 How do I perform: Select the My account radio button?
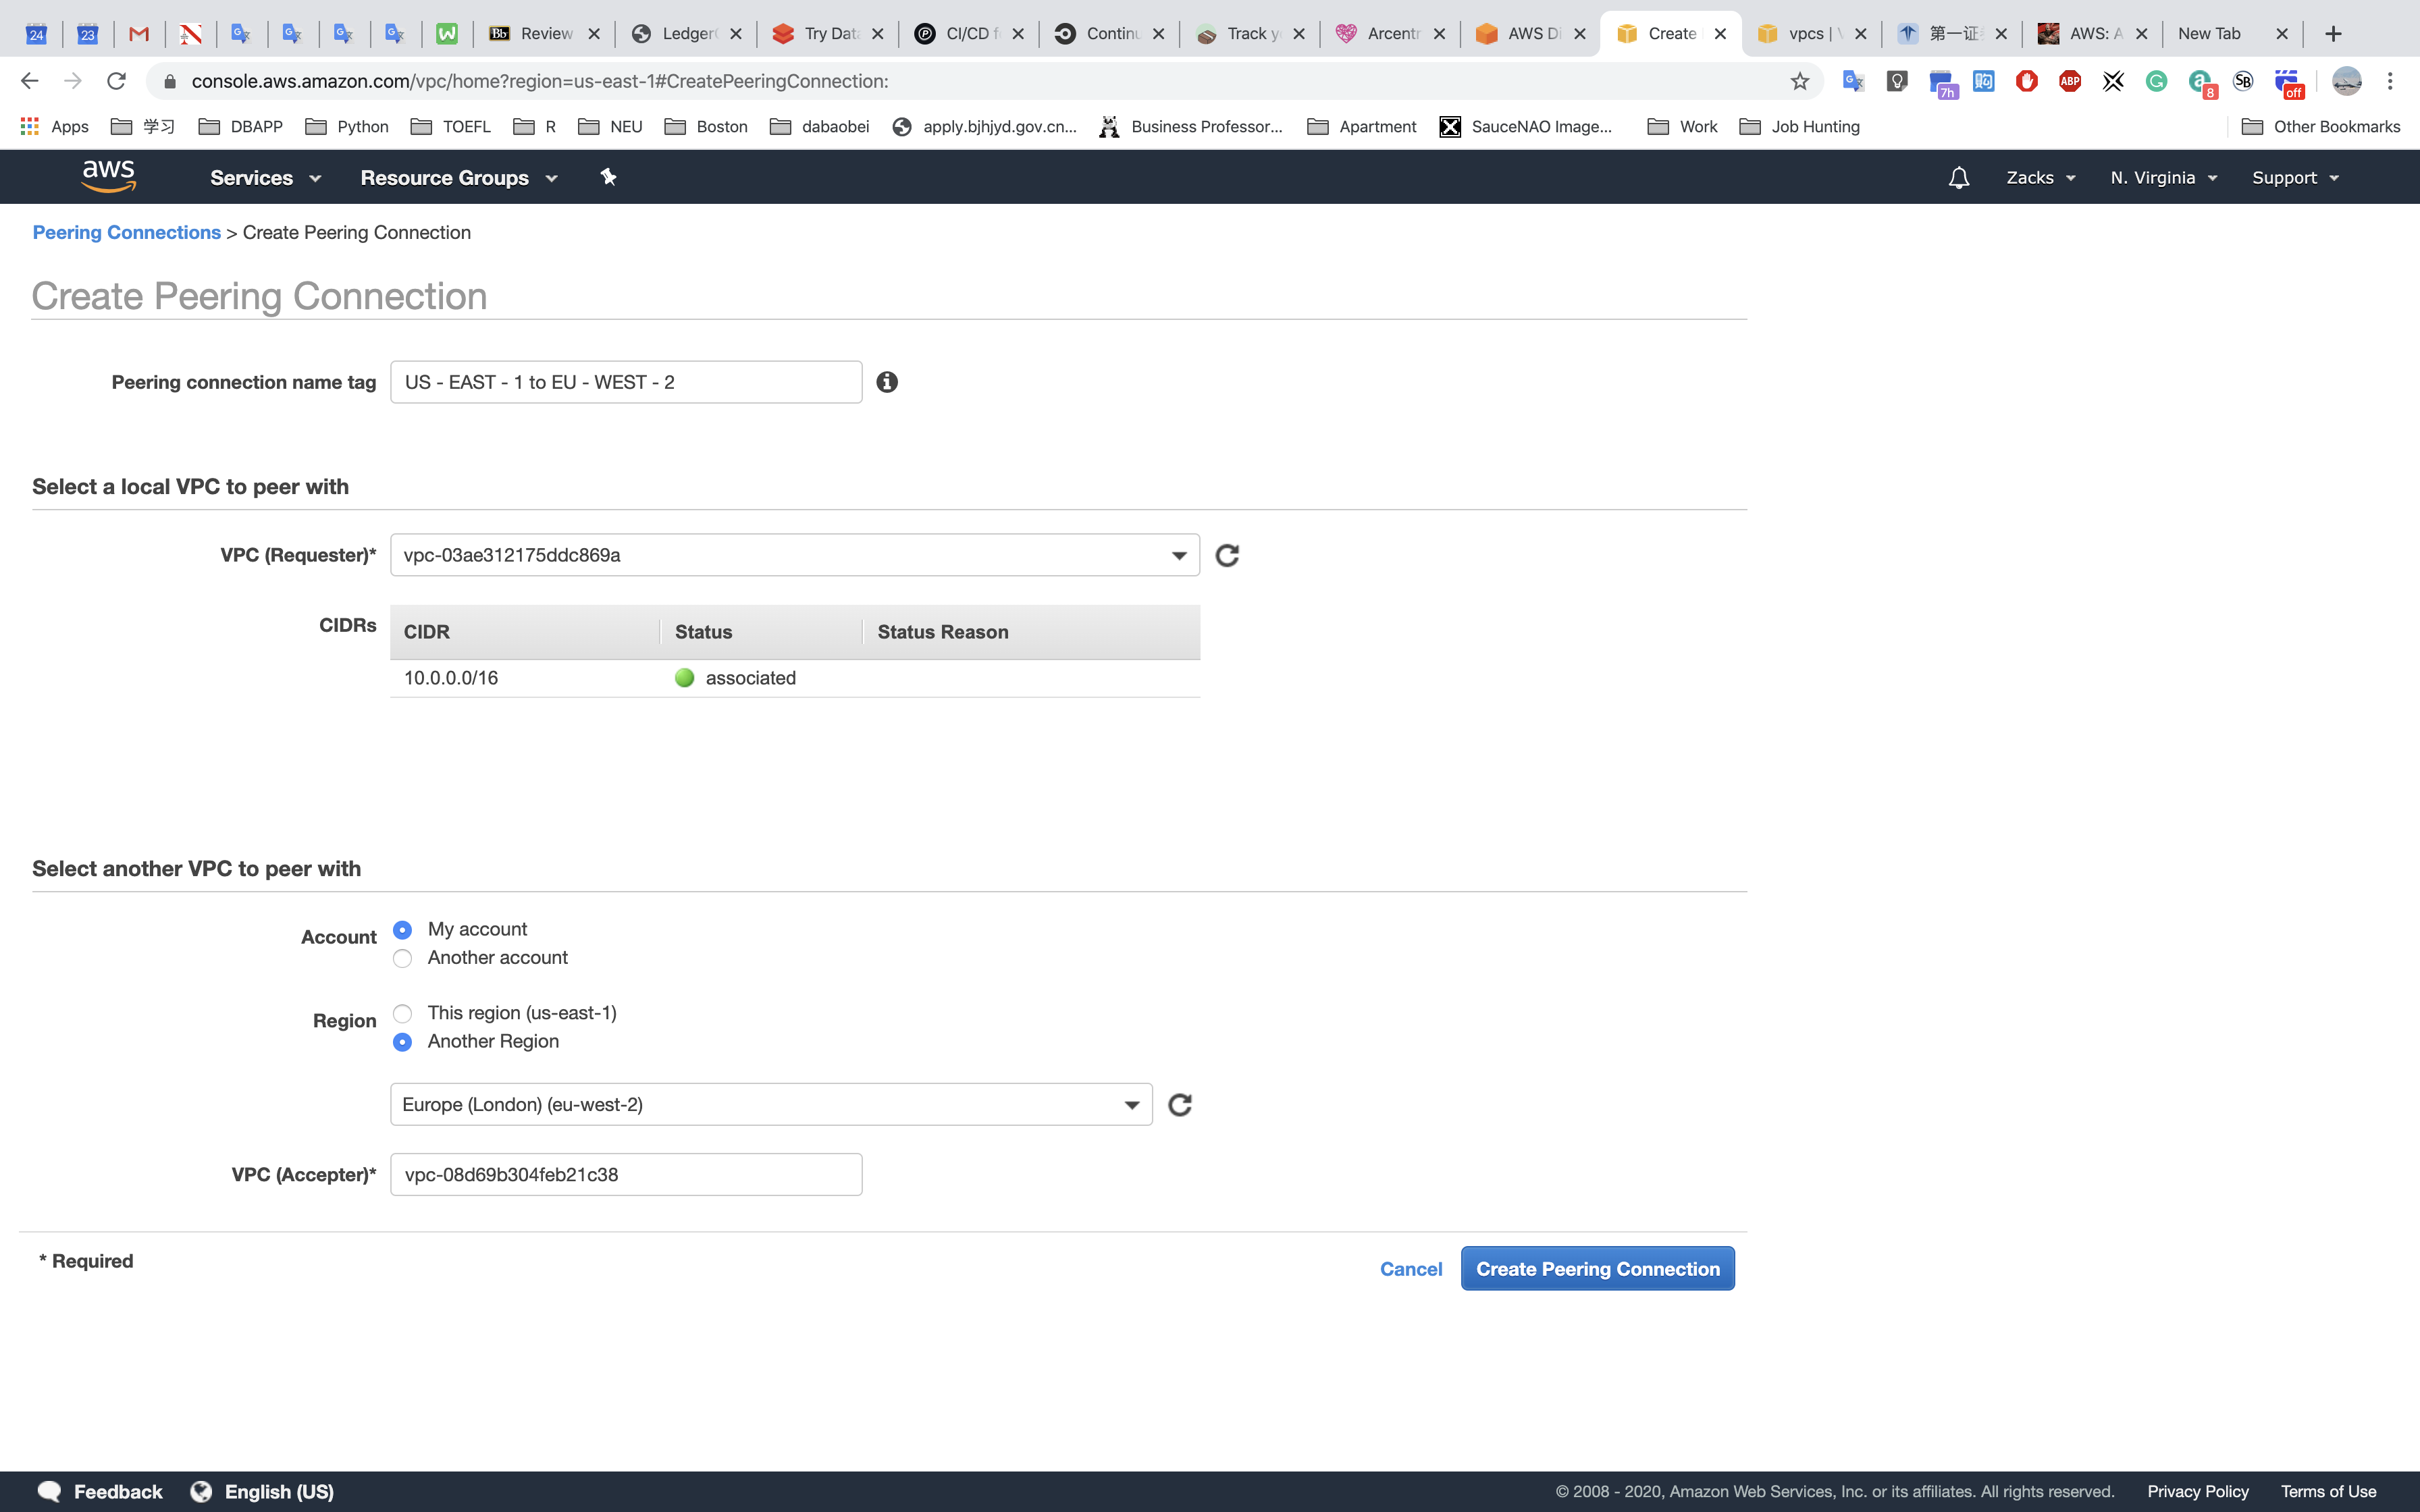coord(403,930)
